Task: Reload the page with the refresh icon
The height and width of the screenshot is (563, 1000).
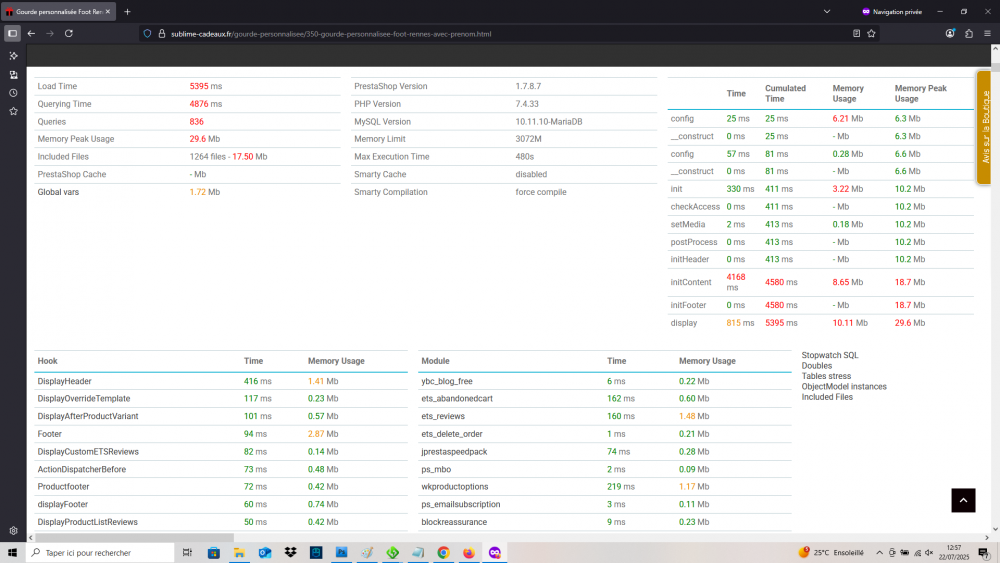Action: pos(69,33)
